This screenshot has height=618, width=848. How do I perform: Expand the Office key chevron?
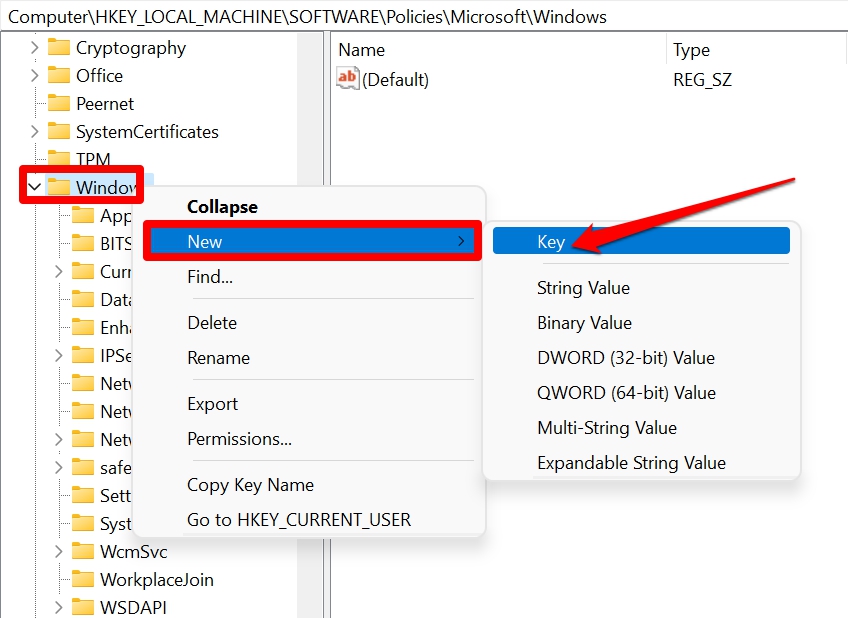pyautogui.click(x=36, y=76)
